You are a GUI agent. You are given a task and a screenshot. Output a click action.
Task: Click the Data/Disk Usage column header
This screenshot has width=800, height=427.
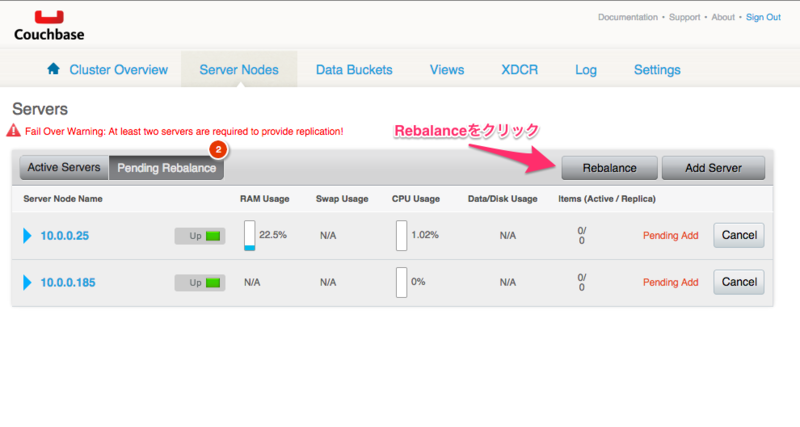coord(503,199)
